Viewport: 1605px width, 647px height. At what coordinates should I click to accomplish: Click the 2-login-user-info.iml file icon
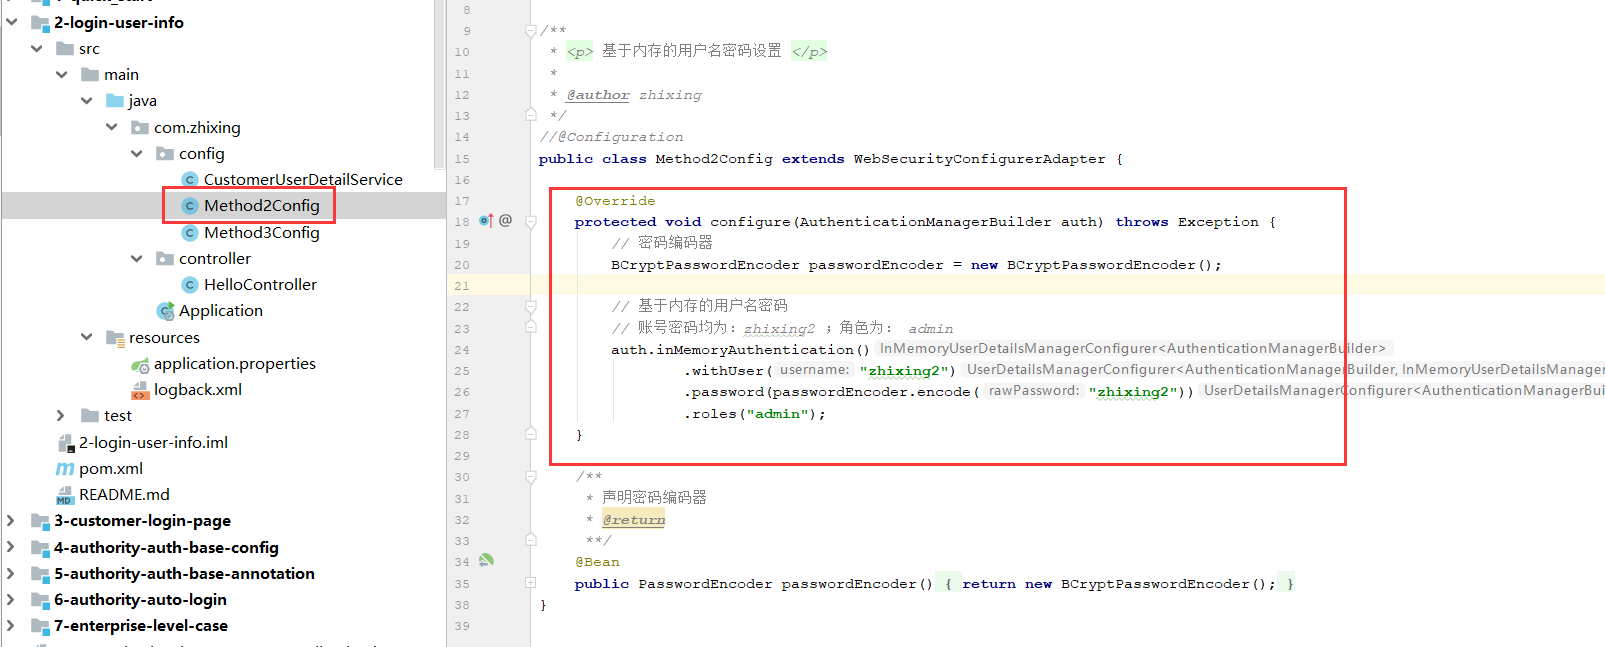[65, 442]
